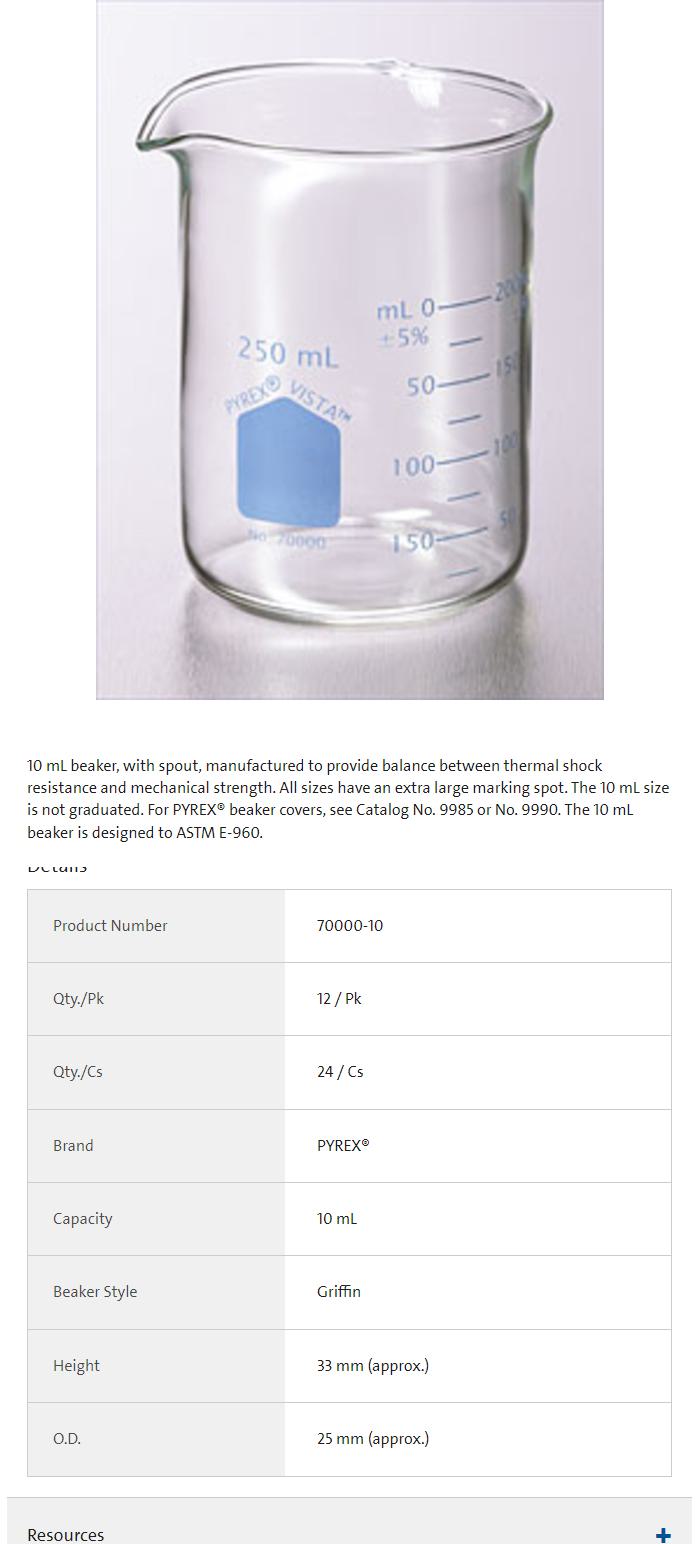The width and height of the screenshot is (700, 1544).
Task: Click the Capacity label cell
Action: (x=82, y=1219)
